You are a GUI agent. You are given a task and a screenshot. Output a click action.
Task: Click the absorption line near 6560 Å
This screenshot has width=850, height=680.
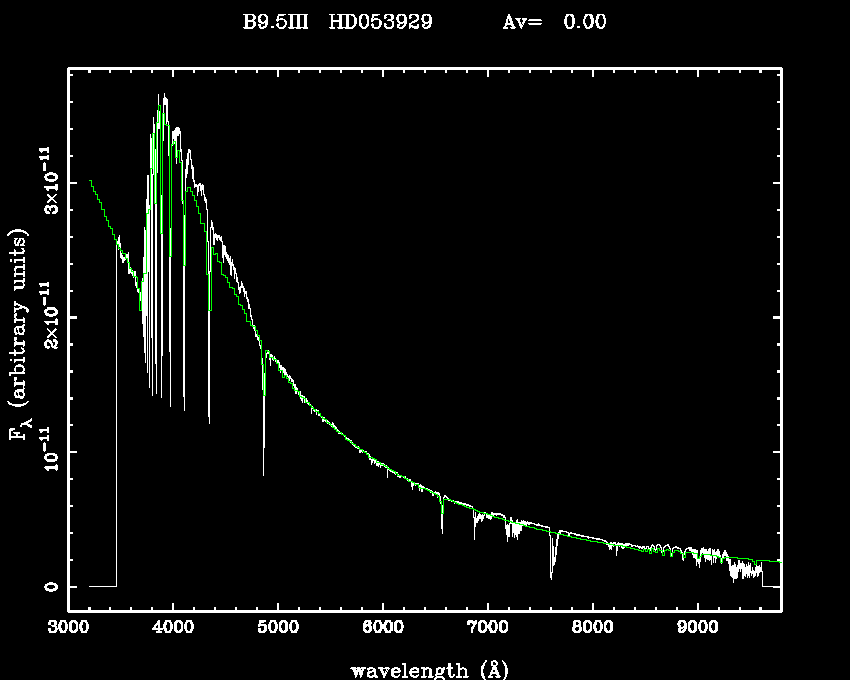coord(442,520)
